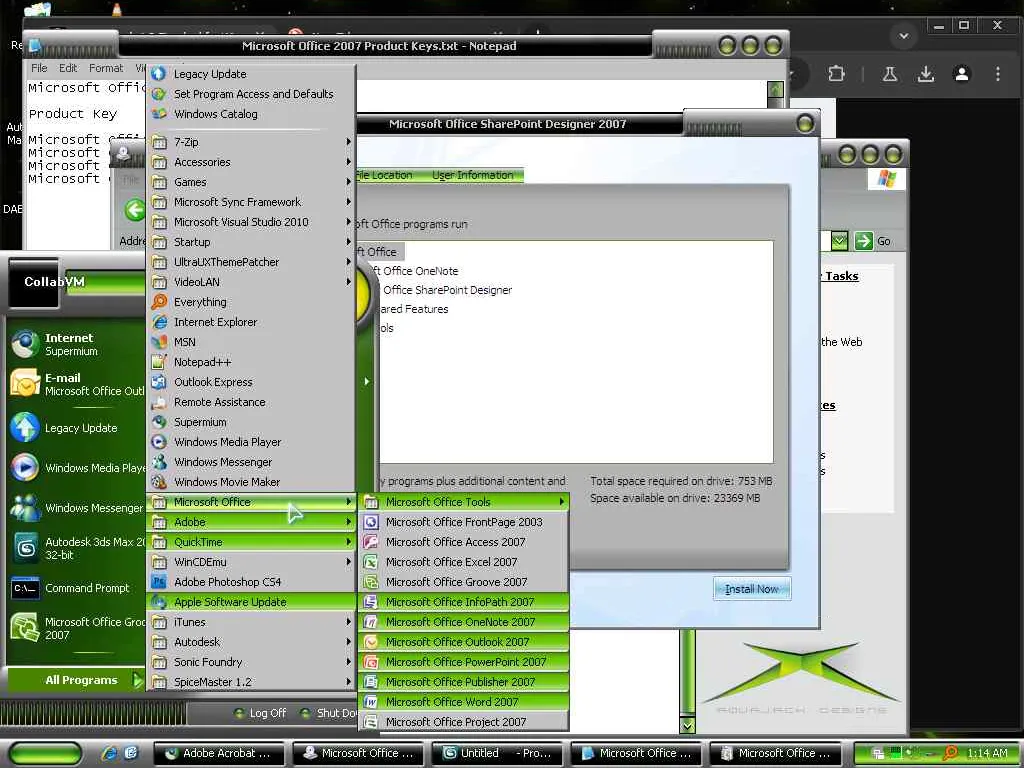1024x768 pixels.
Task: Open Microsoft Office FrontPage 2003 from the submenu
Action: tap(464, 522)
